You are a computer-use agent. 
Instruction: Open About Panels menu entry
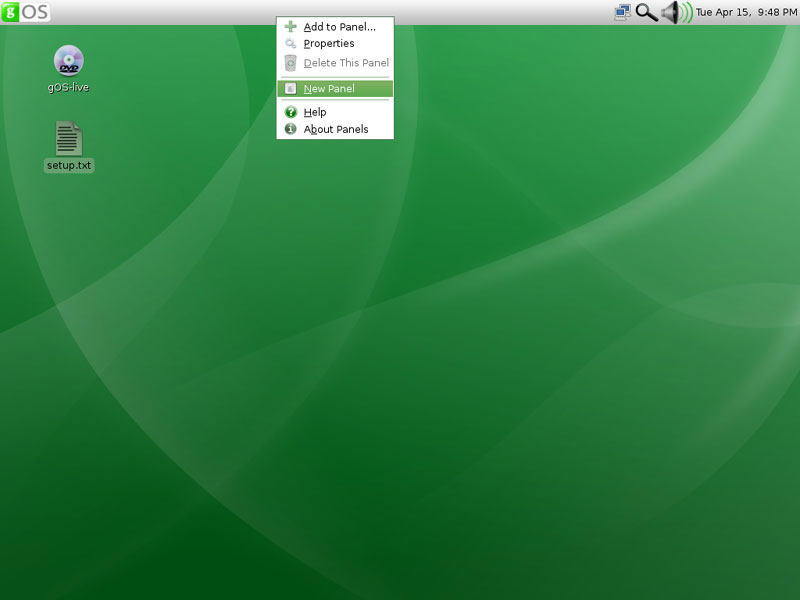click(x=335, y=129)
